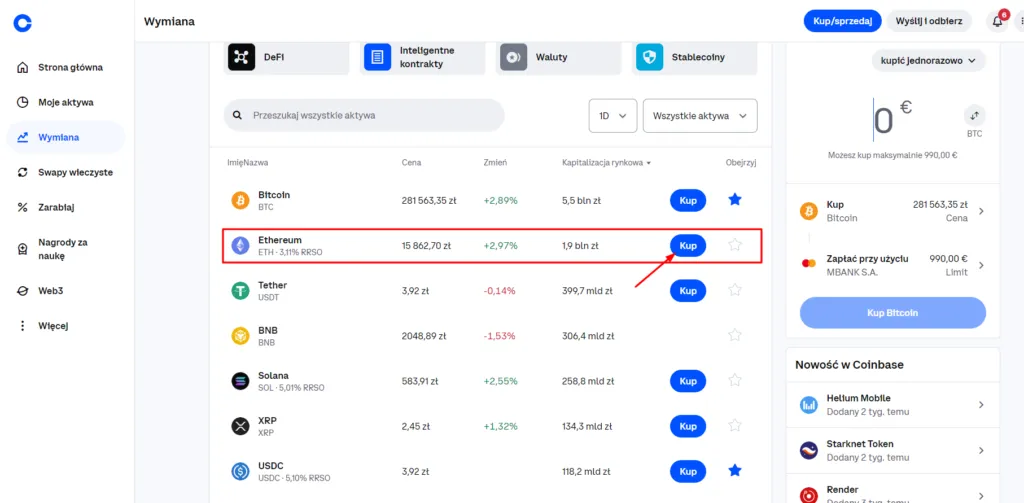Add Solana to watchlist with star
This screenshot has width=1024, height=503.
(x=735, y=380)
